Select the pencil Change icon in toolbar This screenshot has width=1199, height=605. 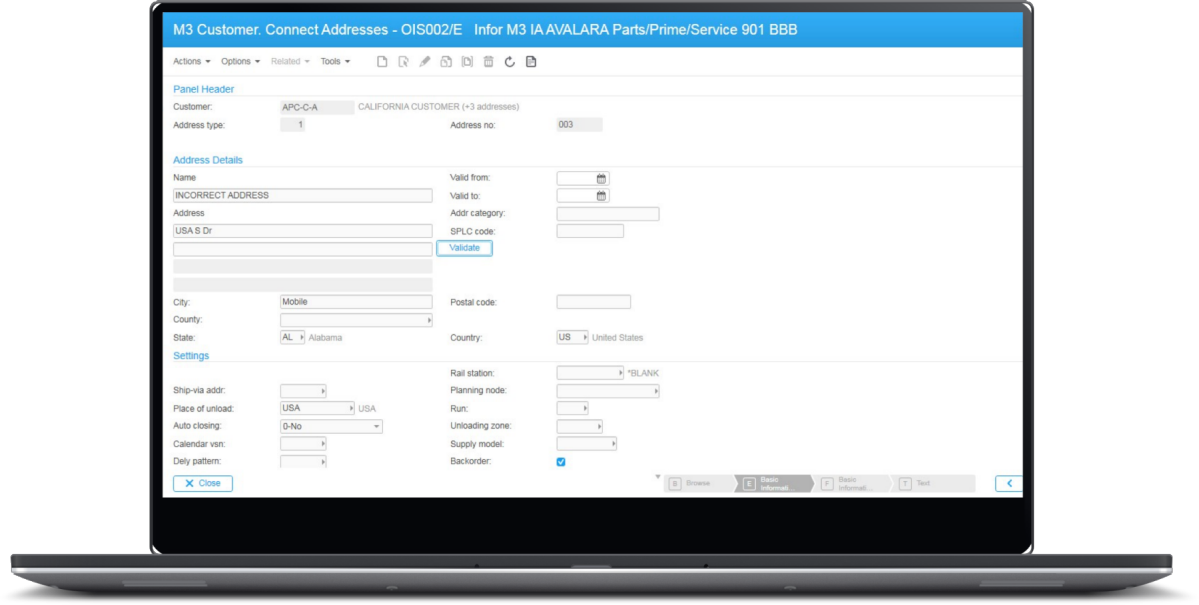(426, 62)
